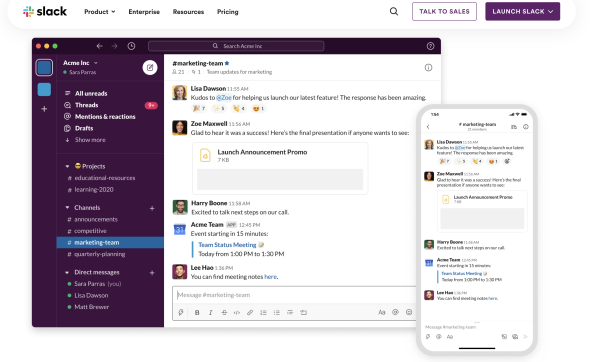Open the website search magnifier icon

(x=394, y=11)
